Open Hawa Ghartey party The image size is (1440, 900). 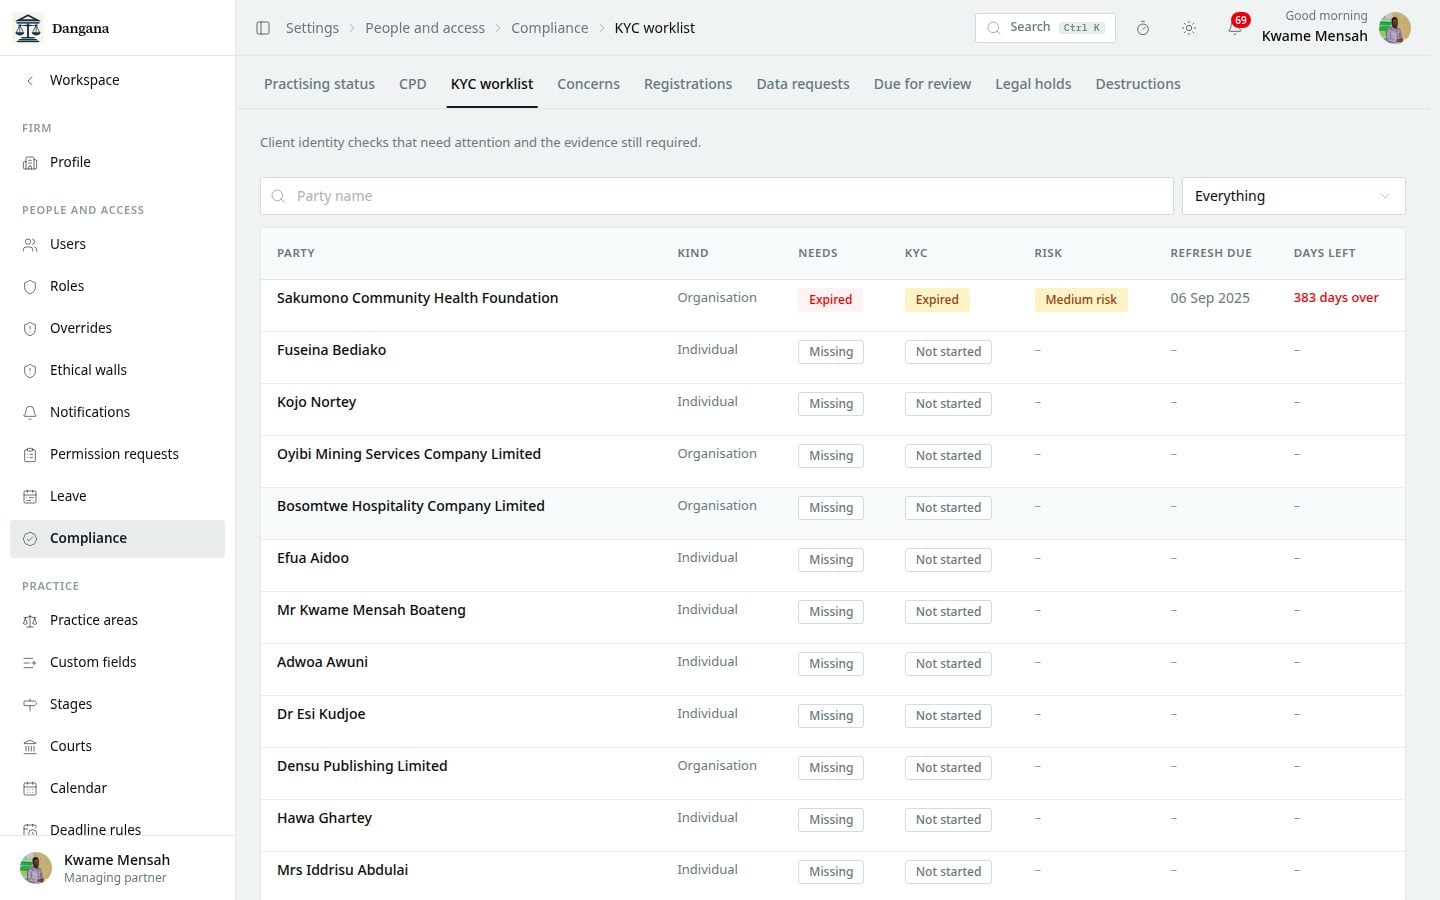[324, 818]
